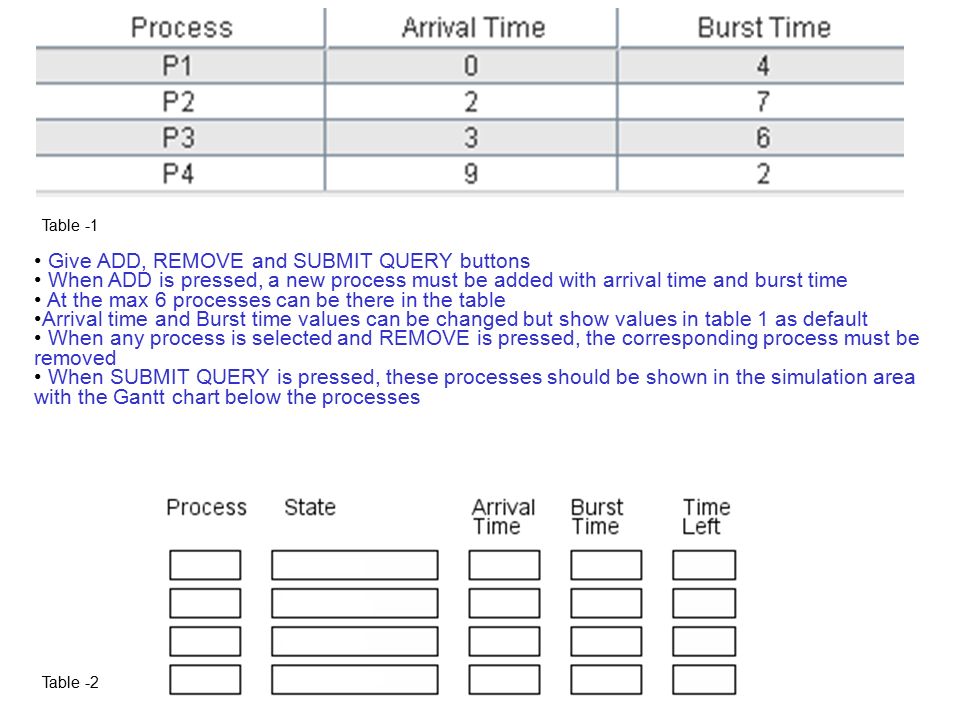The height and width of the screenshot is (720, 960).
Task: Click the Burst Time column header
Action: (x=762, y=28)
